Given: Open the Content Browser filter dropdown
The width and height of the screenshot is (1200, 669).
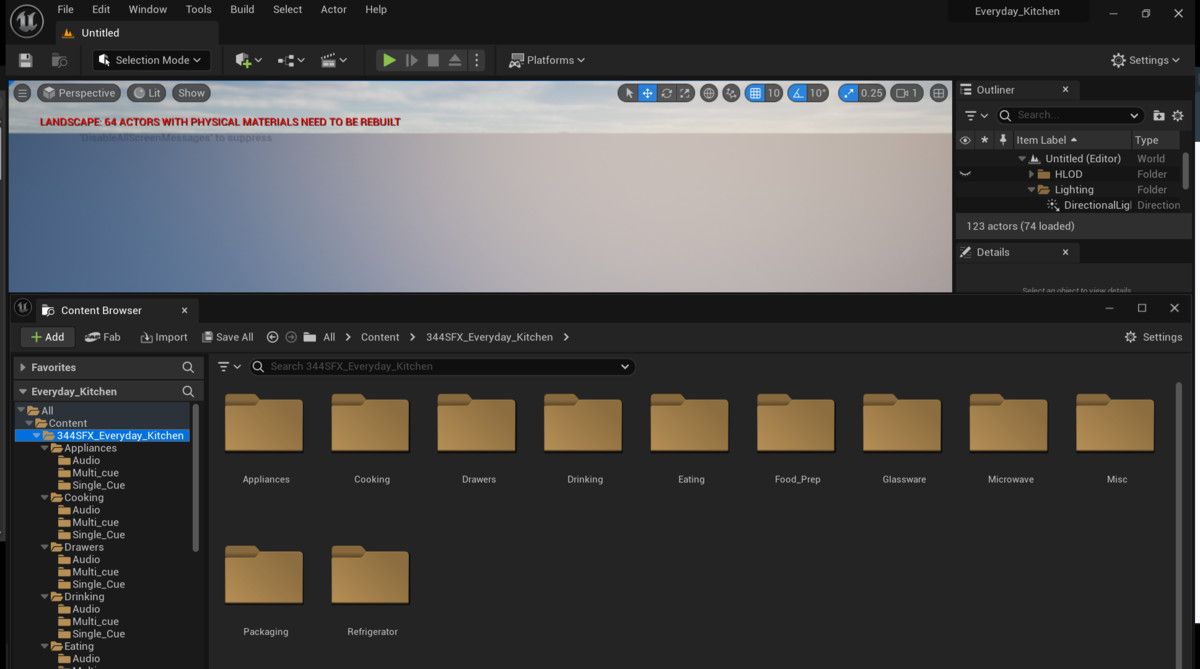Looking at the screenshot, I should click(230, 367).
